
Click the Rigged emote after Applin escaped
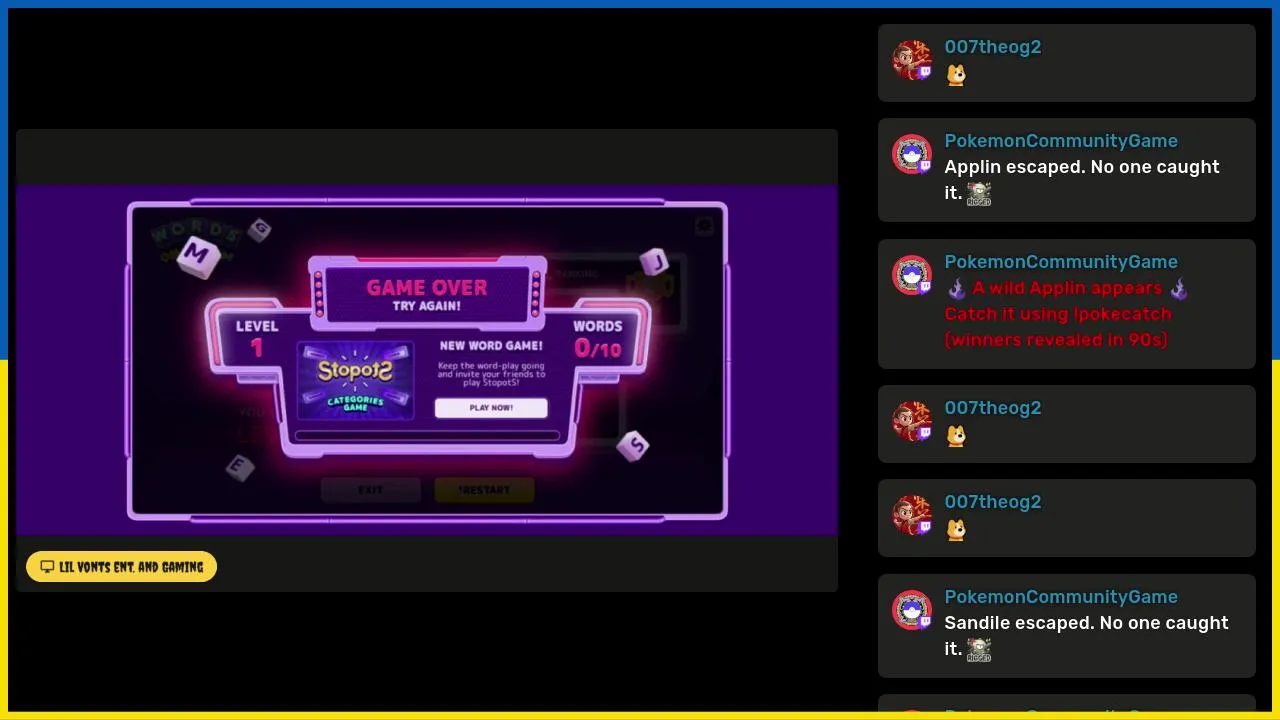(x=979, y=194)
